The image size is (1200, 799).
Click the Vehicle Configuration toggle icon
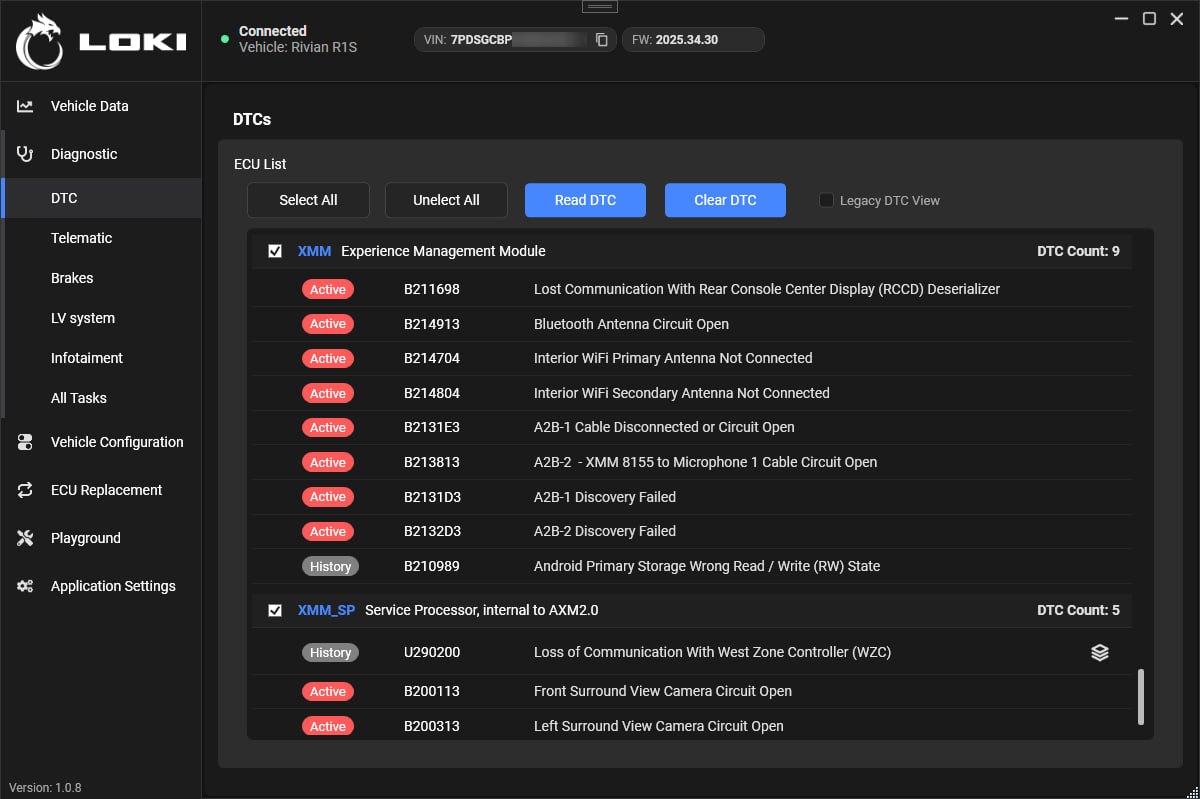[x=25, y=442]
